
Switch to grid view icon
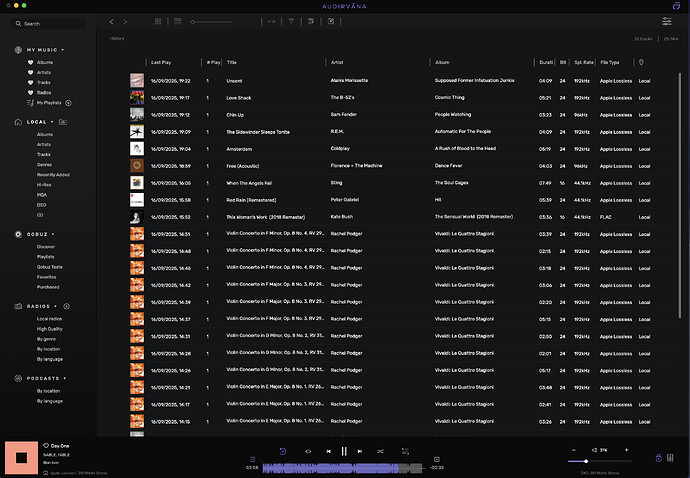(158, 21)
